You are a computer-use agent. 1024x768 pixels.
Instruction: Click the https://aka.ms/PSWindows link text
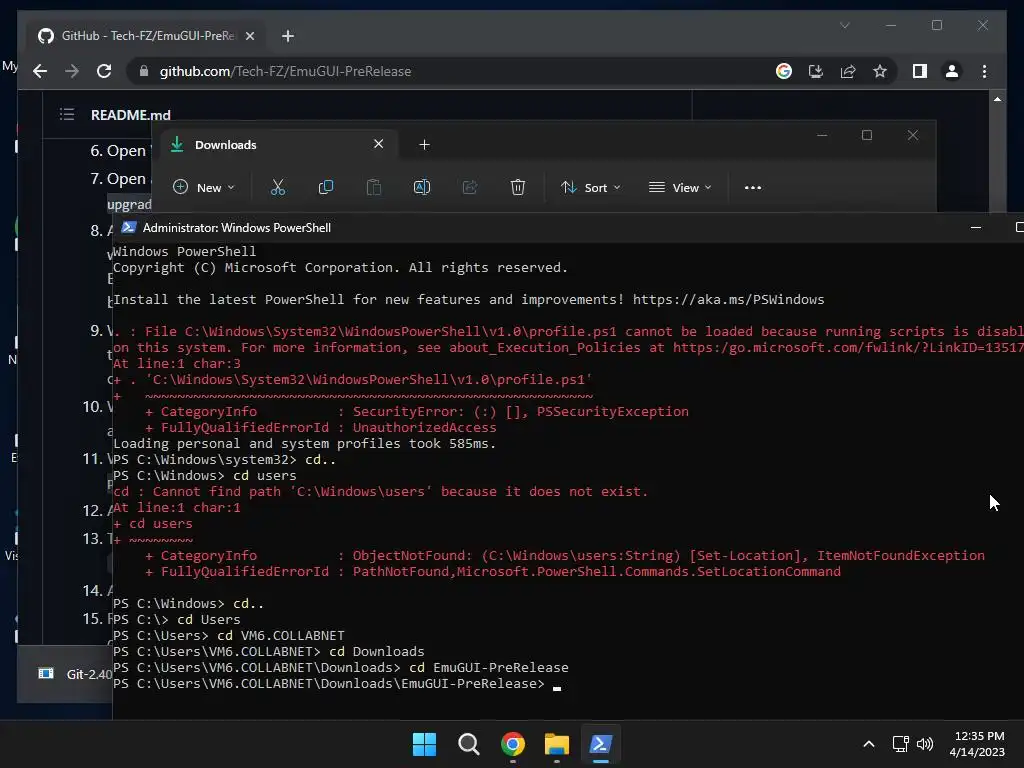point(728,300)
